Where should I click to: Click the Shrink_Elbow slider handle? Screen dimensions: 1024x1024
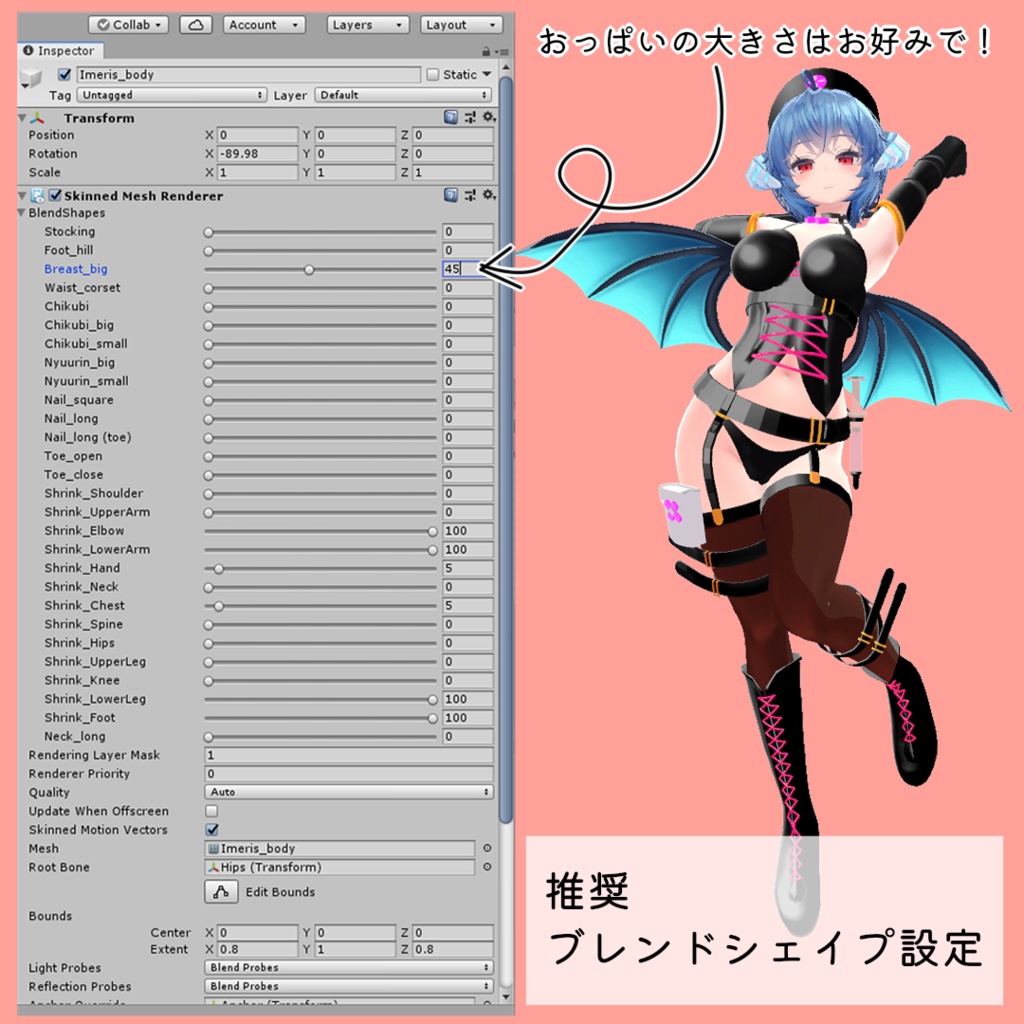(x=432, y=532)
